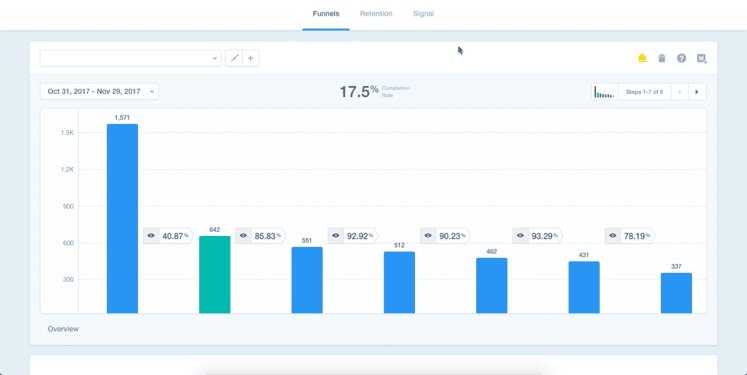The width and height of the screenshot is (747, 375).
Task: Click the 90.23% conversion value
Action: [x=452, y=235]
